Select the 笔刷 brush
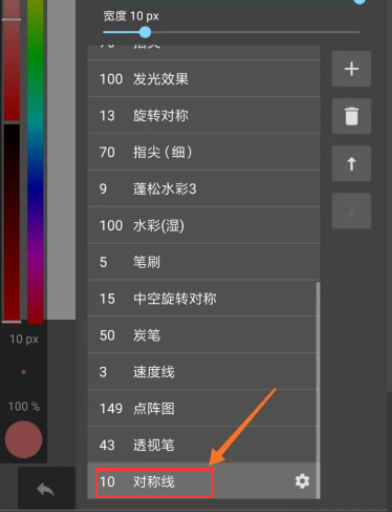 [x=204, y=262]
